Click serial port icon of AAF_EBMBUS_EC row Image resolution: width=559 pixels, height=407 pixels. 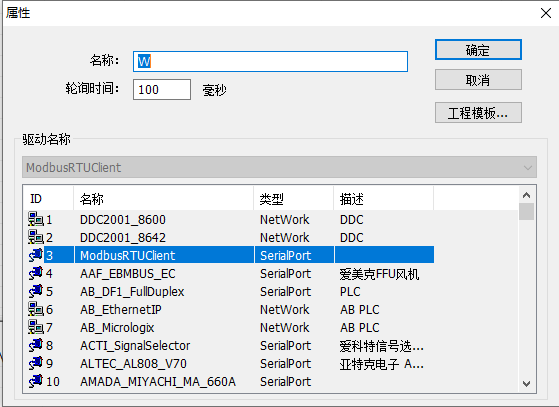pyautogui.click(x=36, y=273)
